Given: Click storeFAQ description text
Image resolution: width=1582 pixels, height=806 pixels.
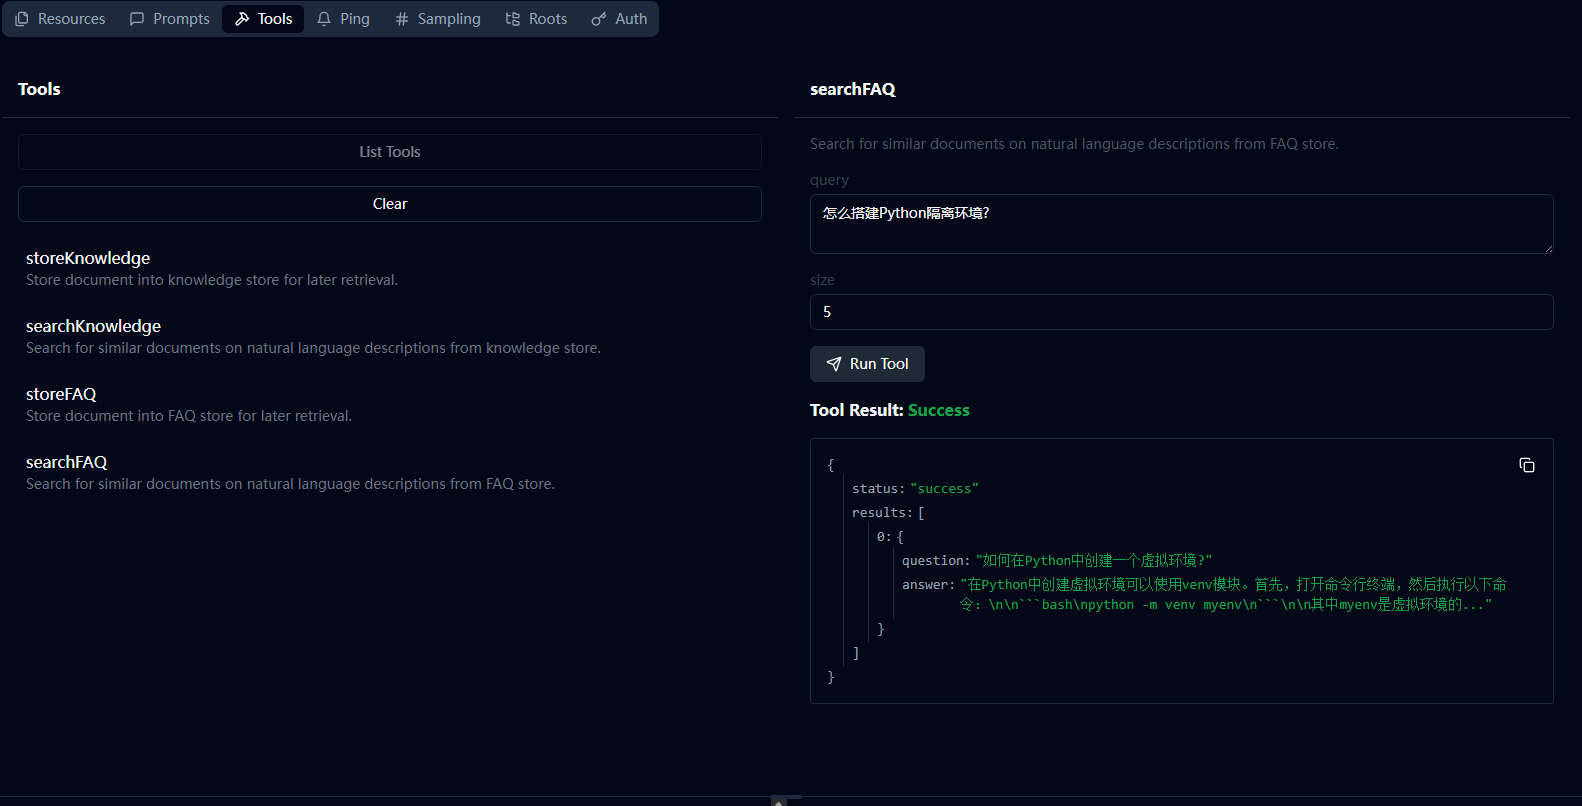Looking at the screenshot, I should pyautogui.click(x=189, y=416).
